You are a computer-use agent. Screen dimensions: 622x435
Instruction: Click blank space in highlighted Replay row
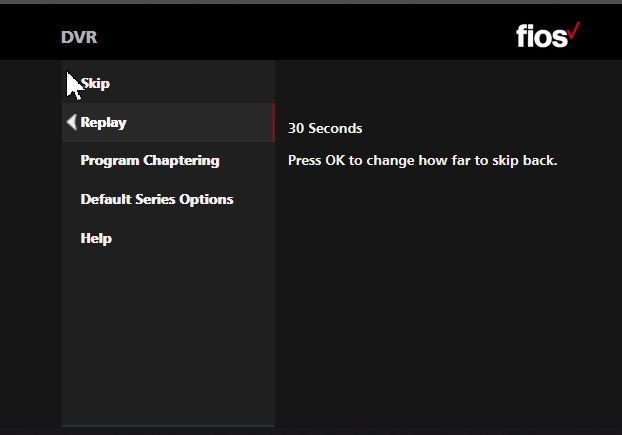coord(198,123)
